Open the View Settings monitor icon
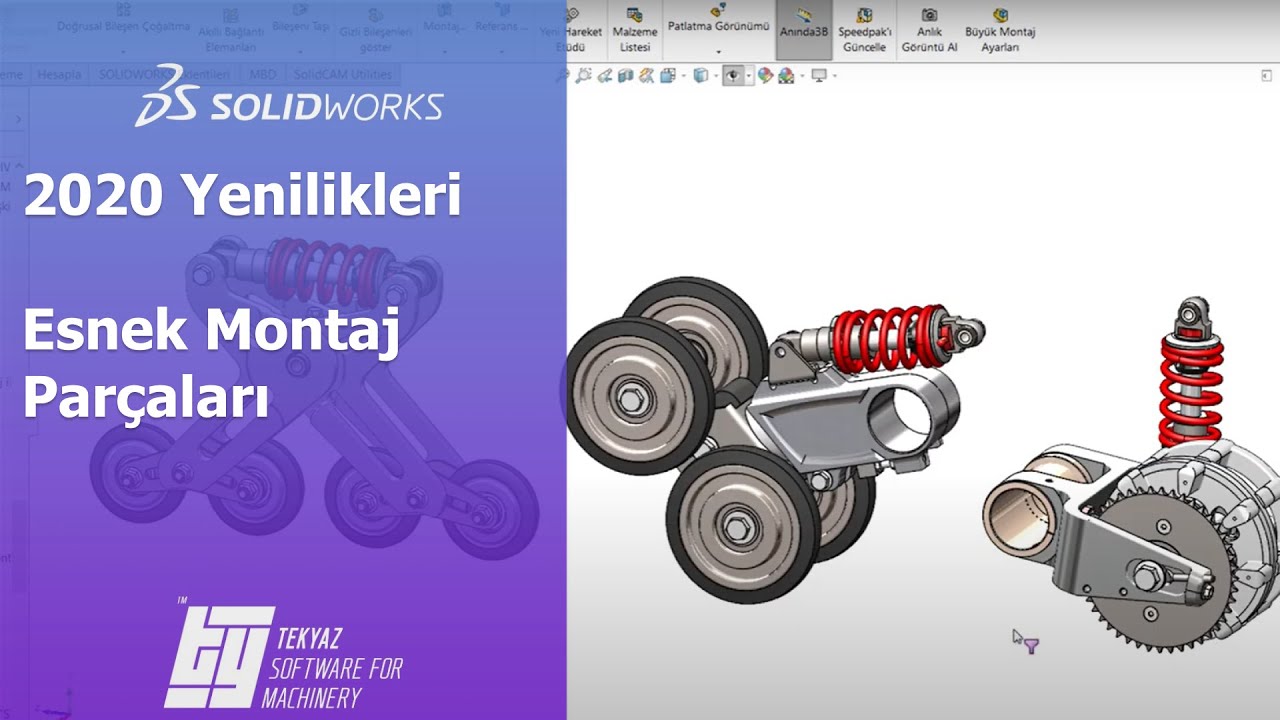This screenshot has width=1280, height=720. 819,75
